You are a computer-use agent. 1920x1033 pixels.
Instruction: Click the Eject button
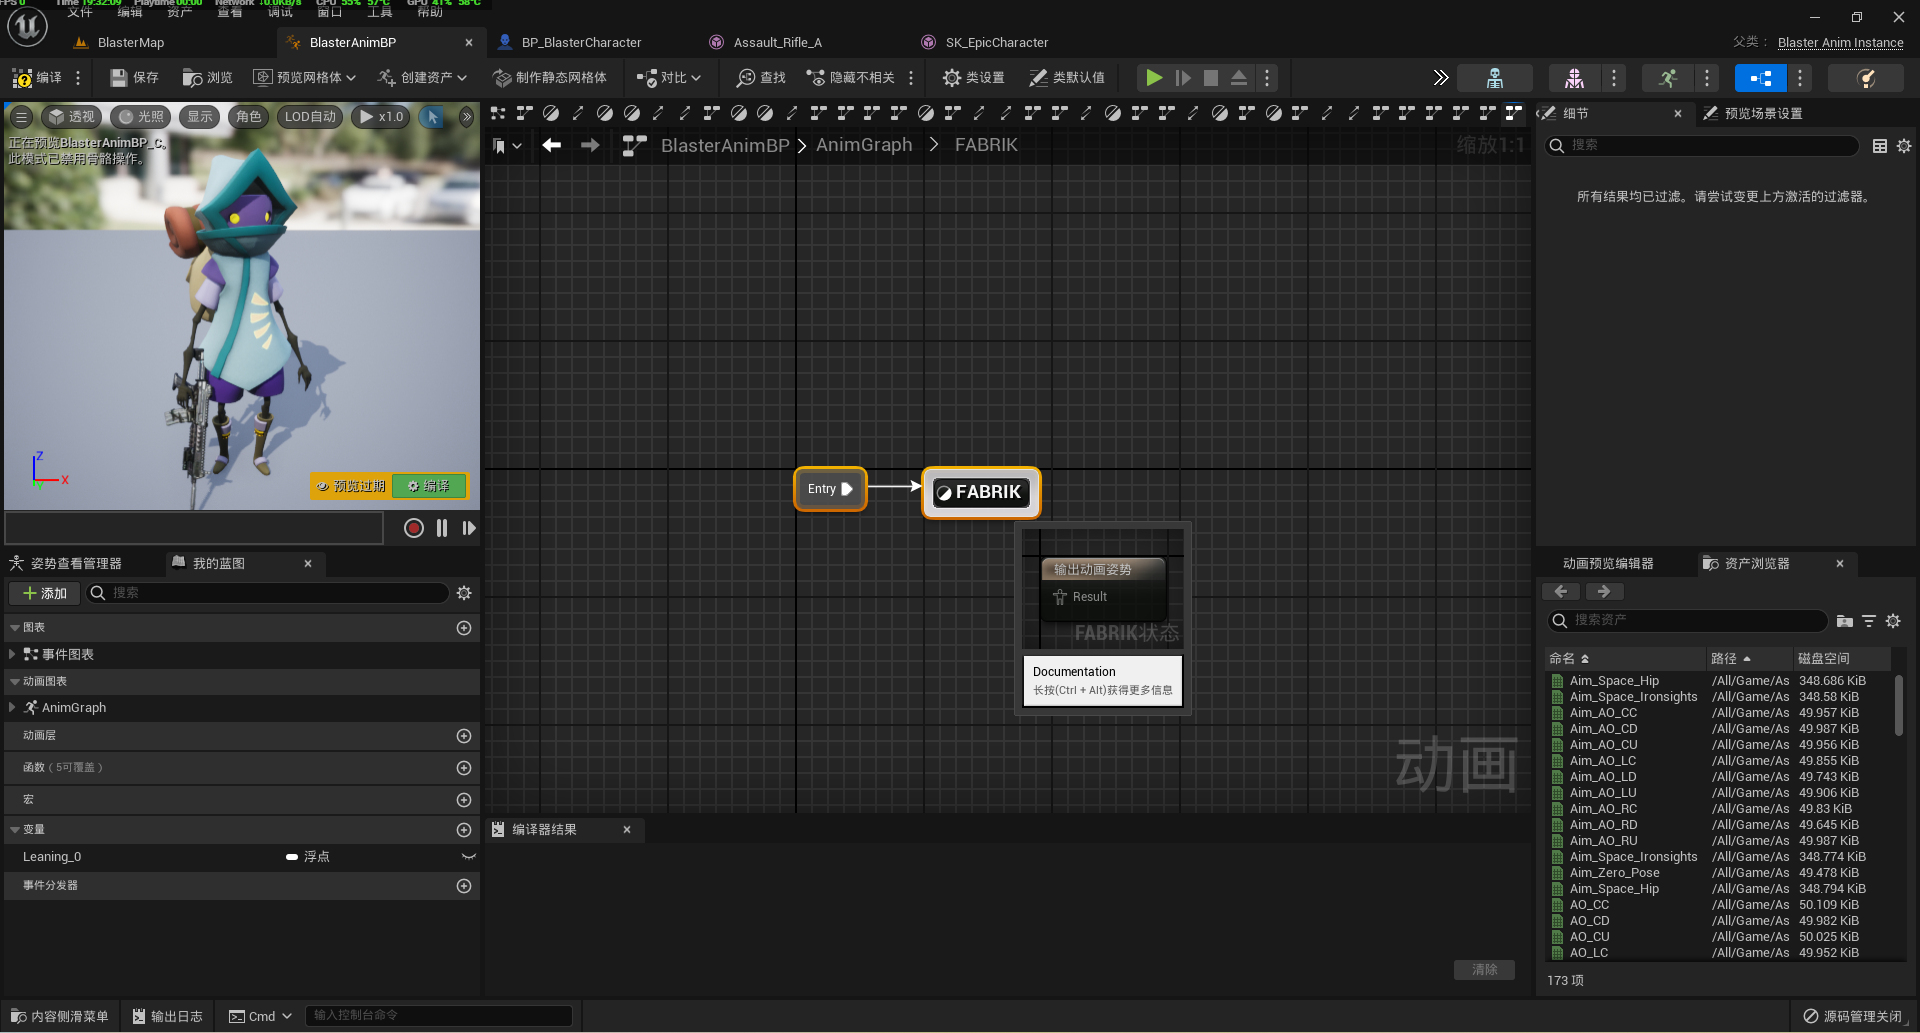tap(1239, 78)
